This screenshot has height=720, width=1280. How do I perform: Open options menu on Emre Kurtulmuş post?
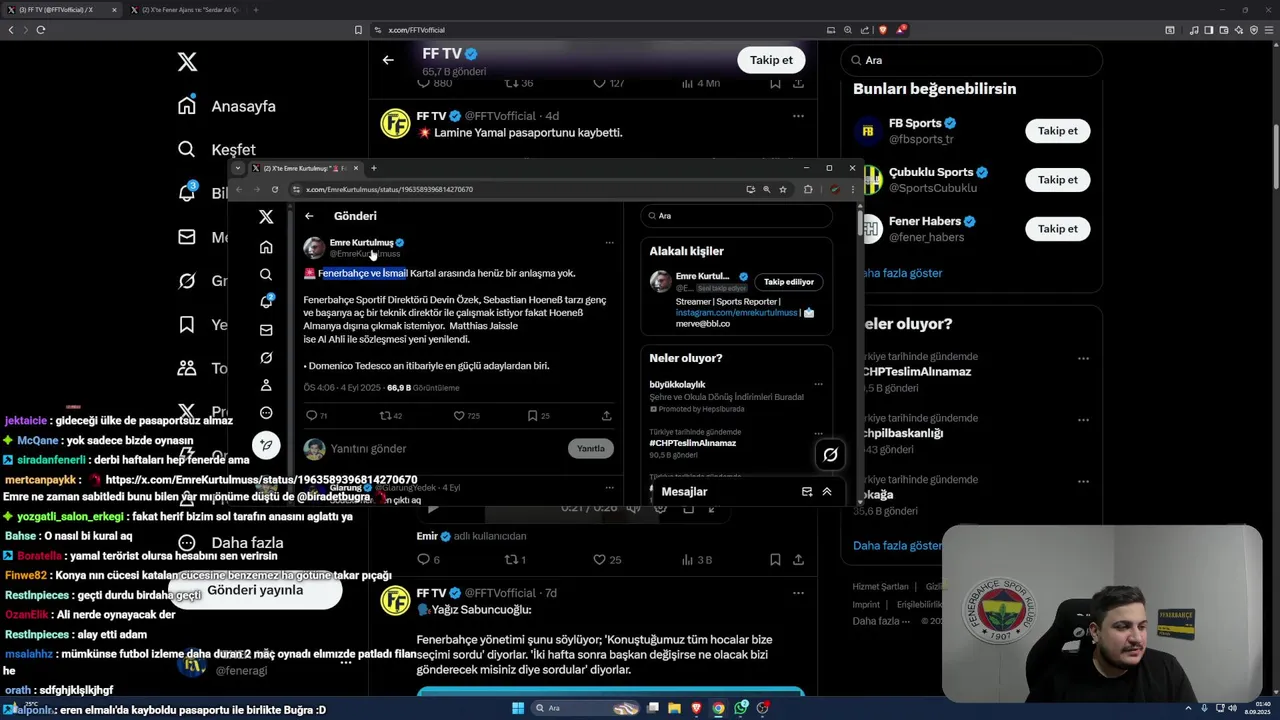609,243
